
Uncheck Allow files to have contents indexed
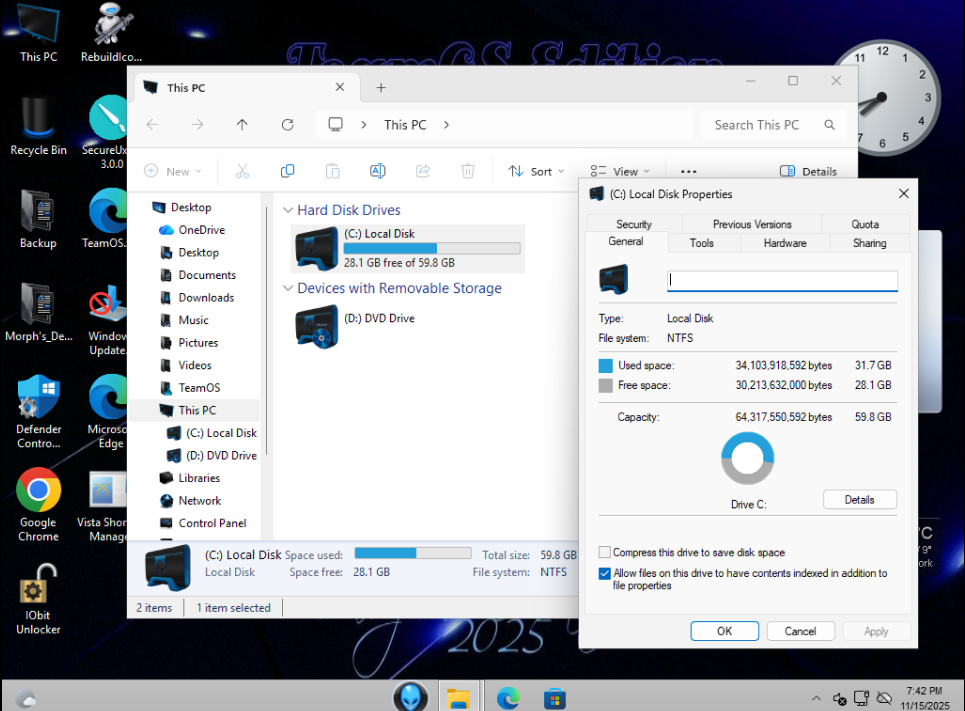[604, 574]
